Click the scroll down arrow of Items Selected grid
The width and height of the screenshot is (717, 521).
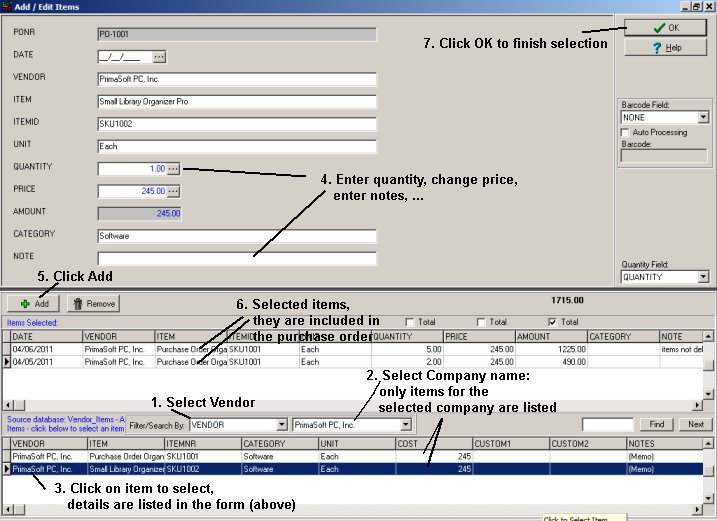coord(708,394)
